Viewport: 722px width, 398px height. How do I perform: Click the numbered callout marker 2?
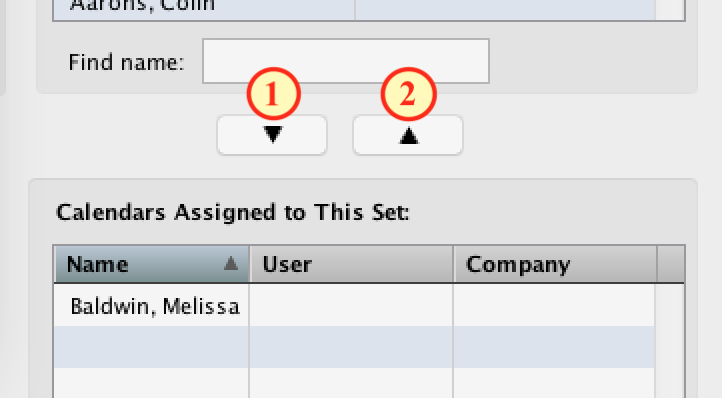[x=408, y=94]
